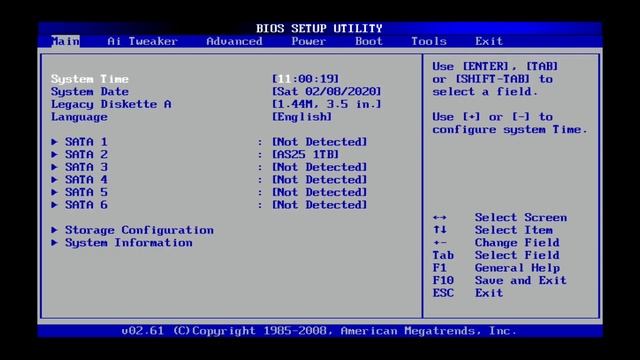Click the Save and Exit text
The width and height of the screenshot is (640, 360).
pyautogui.click(x=521, y=280)
